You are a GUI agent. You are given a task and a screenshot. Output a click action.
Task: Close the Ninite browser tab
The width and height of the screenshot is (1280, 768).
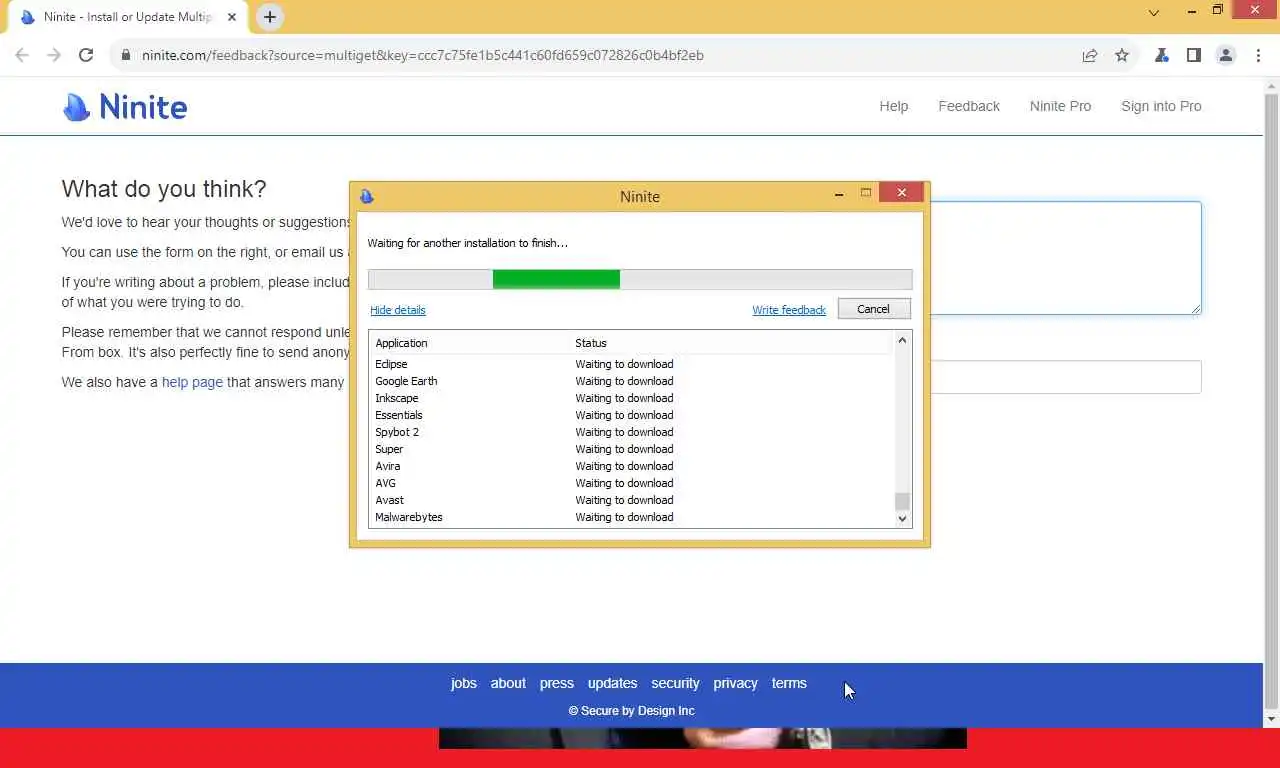pos(231,17)
